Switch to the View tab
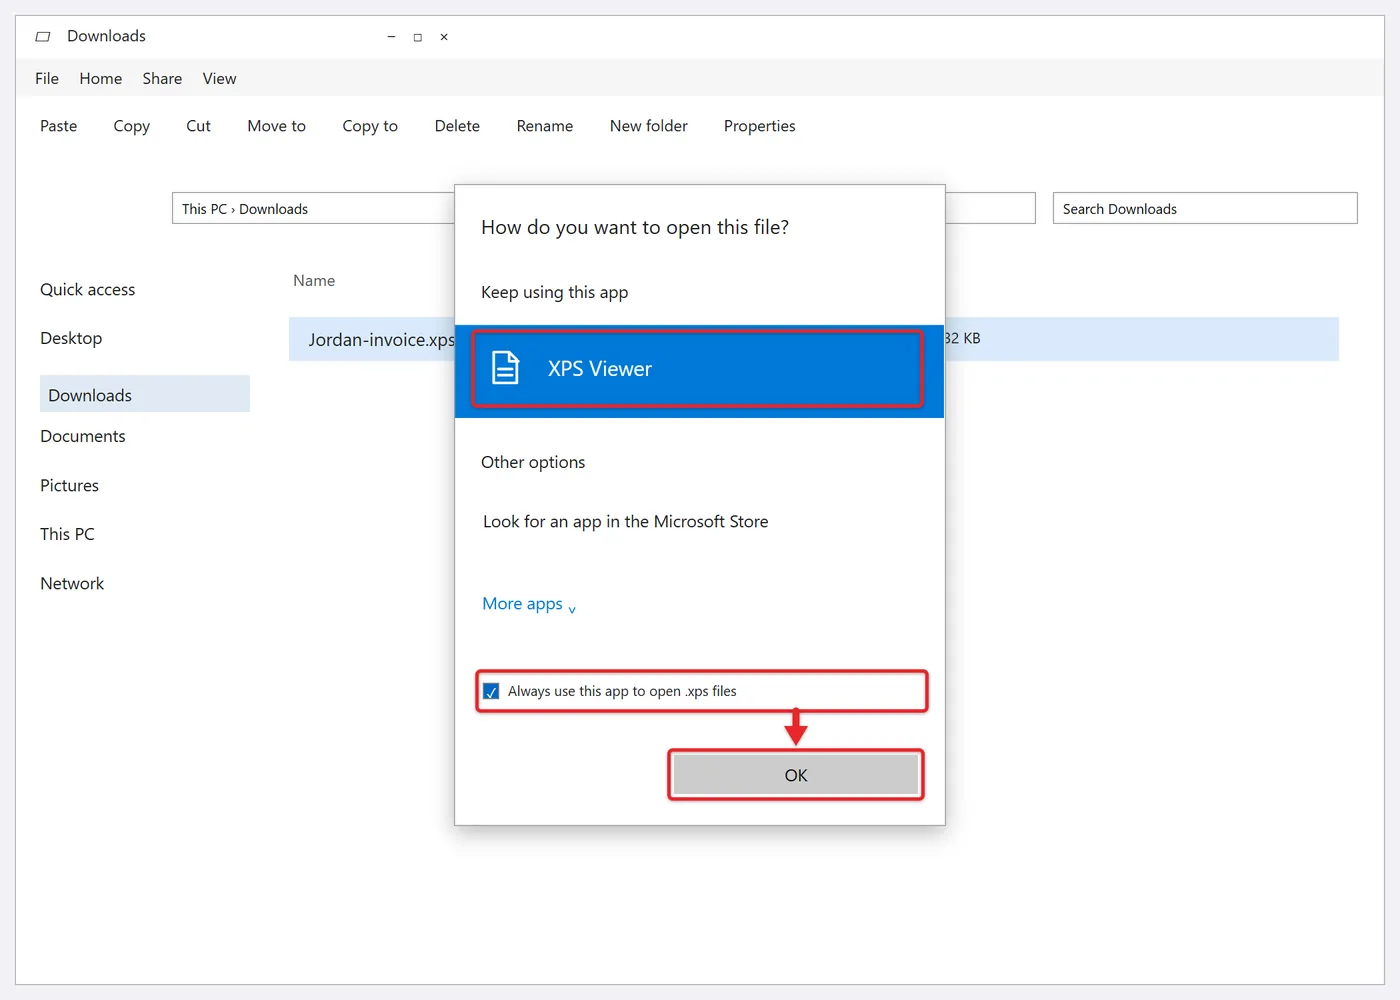This screenshot has height=1000, width=1400. click(219, 78)
